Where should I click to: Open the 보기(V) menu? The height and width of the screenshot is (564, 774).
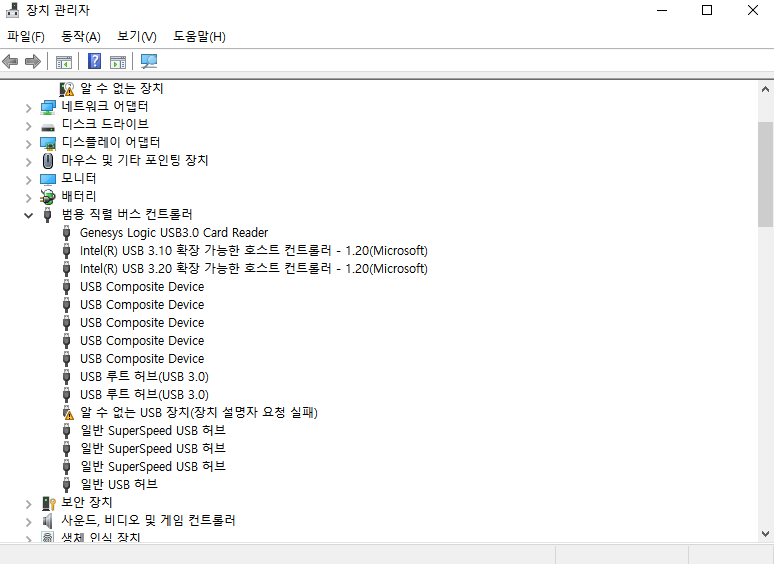[x=137, y=37]
